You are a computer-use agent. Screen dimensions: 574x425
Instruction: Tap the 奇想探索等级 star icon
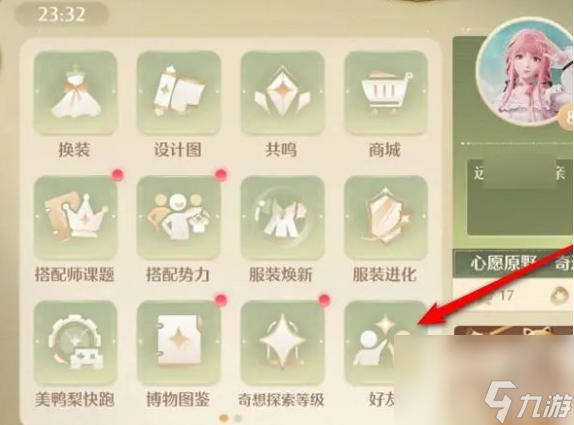(x=282, y=342)
